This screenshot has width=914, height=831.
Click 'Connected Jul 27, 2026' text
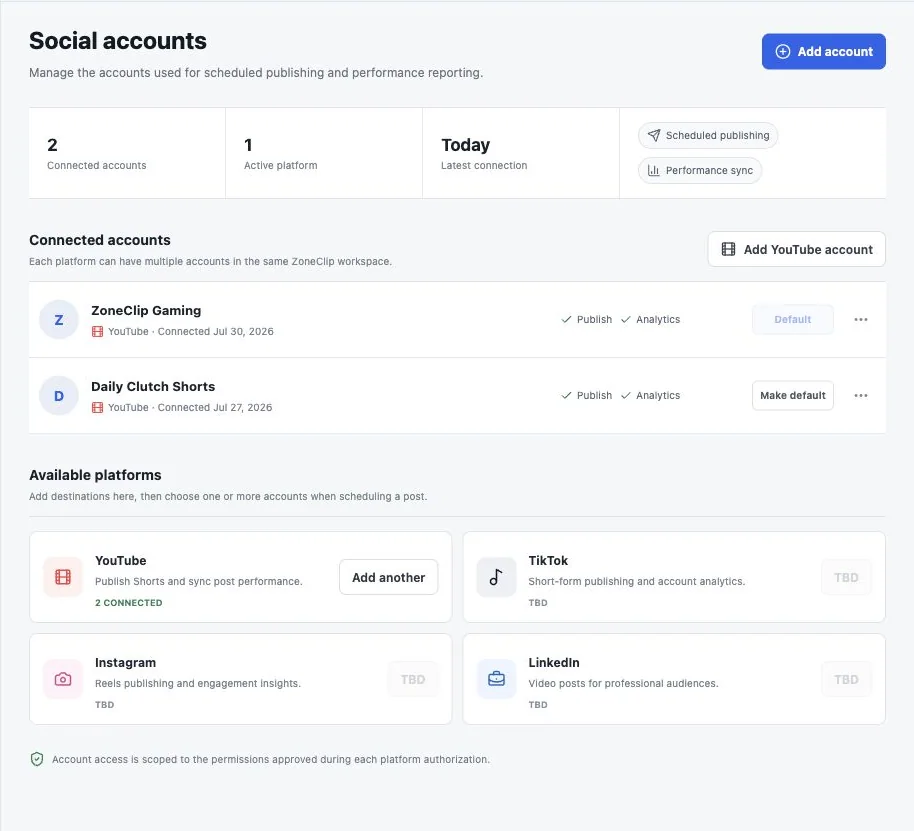(215, 407)
